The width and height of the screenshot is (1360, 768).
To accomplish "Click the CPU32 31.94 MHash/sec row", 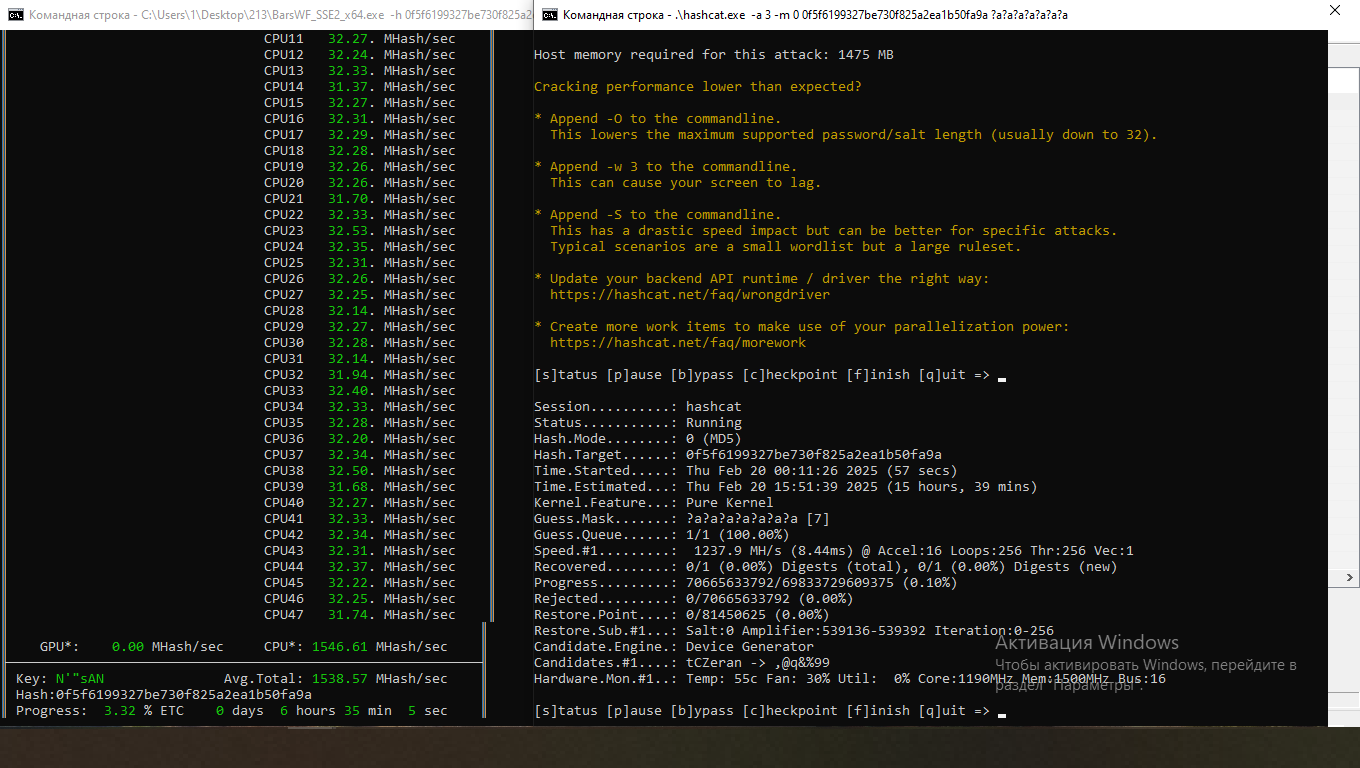I will [360, 375].
